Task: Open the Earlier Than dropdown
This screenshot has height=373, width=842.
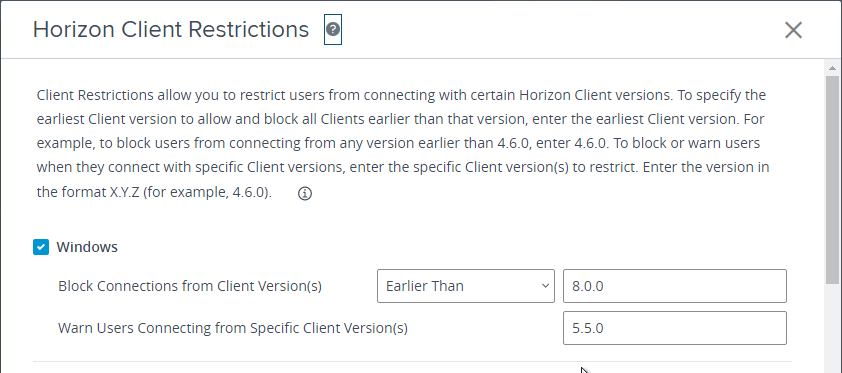Action: click(466, 286)
